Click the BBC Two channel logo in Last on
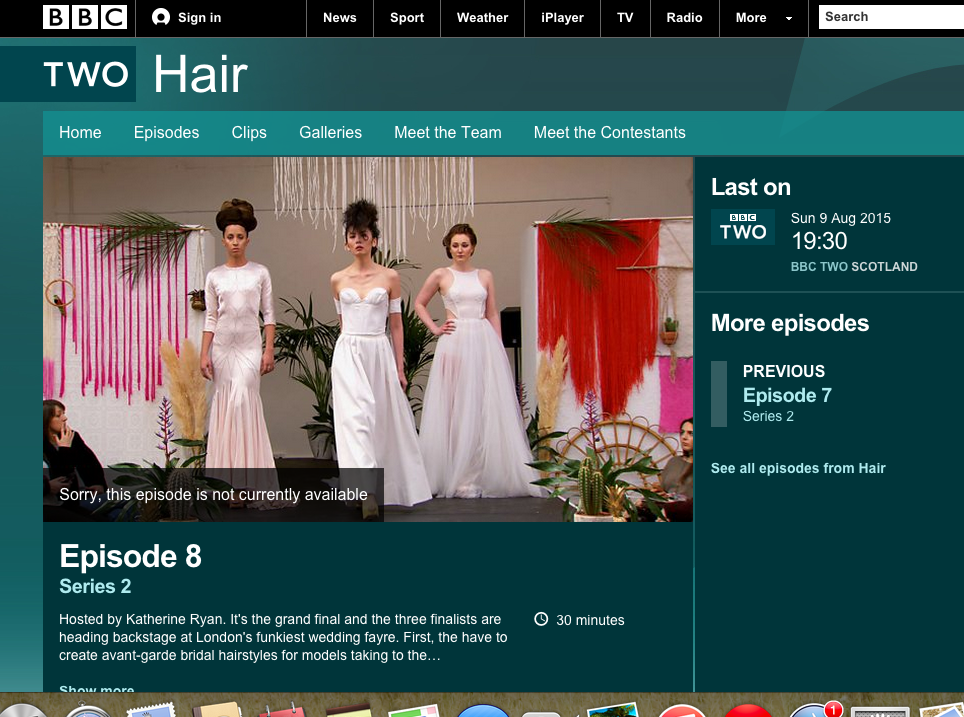 (x=743, y=227)
